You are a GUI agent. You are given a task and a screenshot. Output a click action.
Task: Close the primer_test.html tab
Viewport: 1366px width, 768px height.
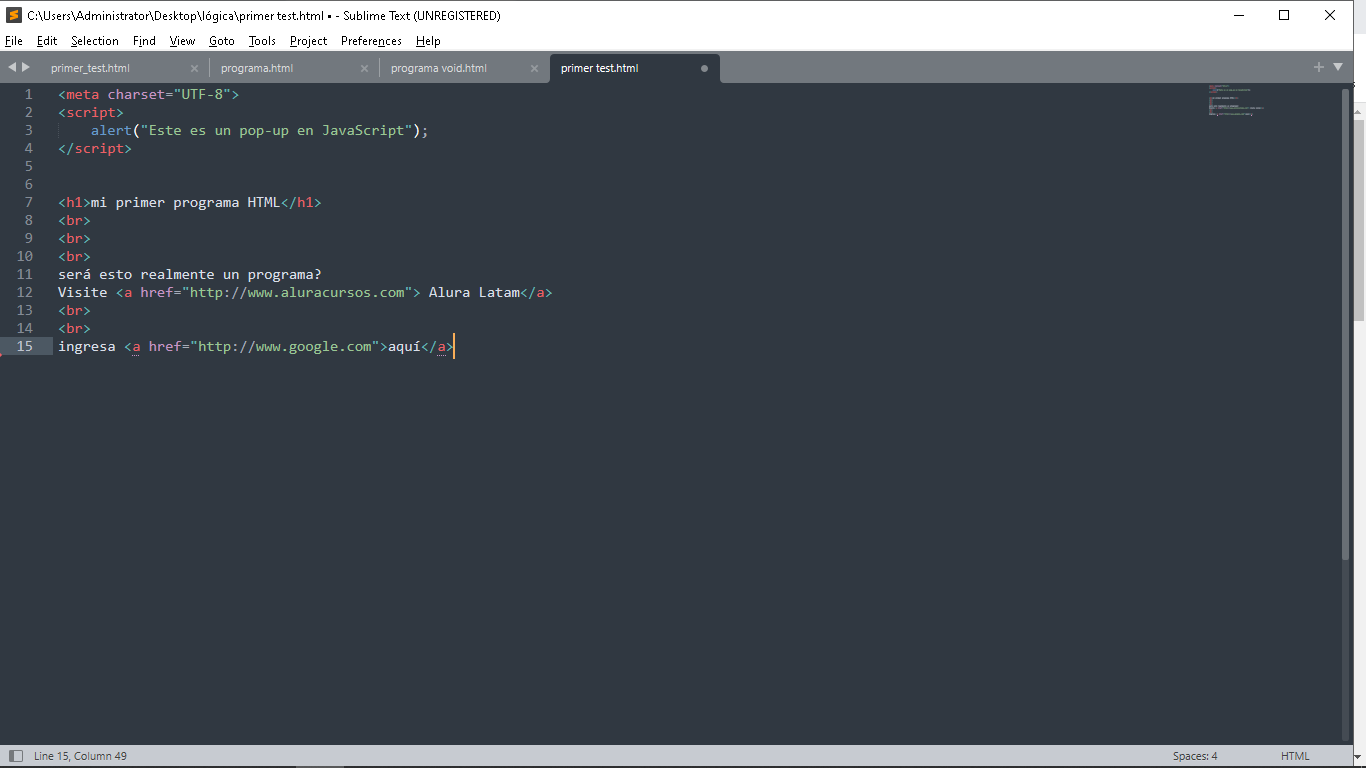194,69
